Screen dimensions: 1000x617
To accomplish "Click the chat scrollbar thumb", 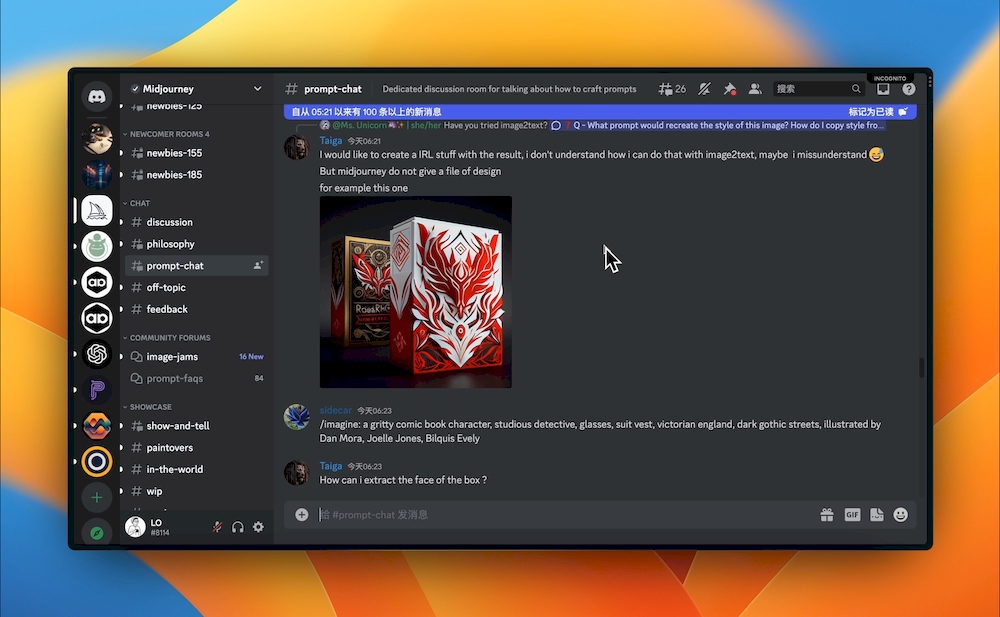I will click(x=921, y=367).
